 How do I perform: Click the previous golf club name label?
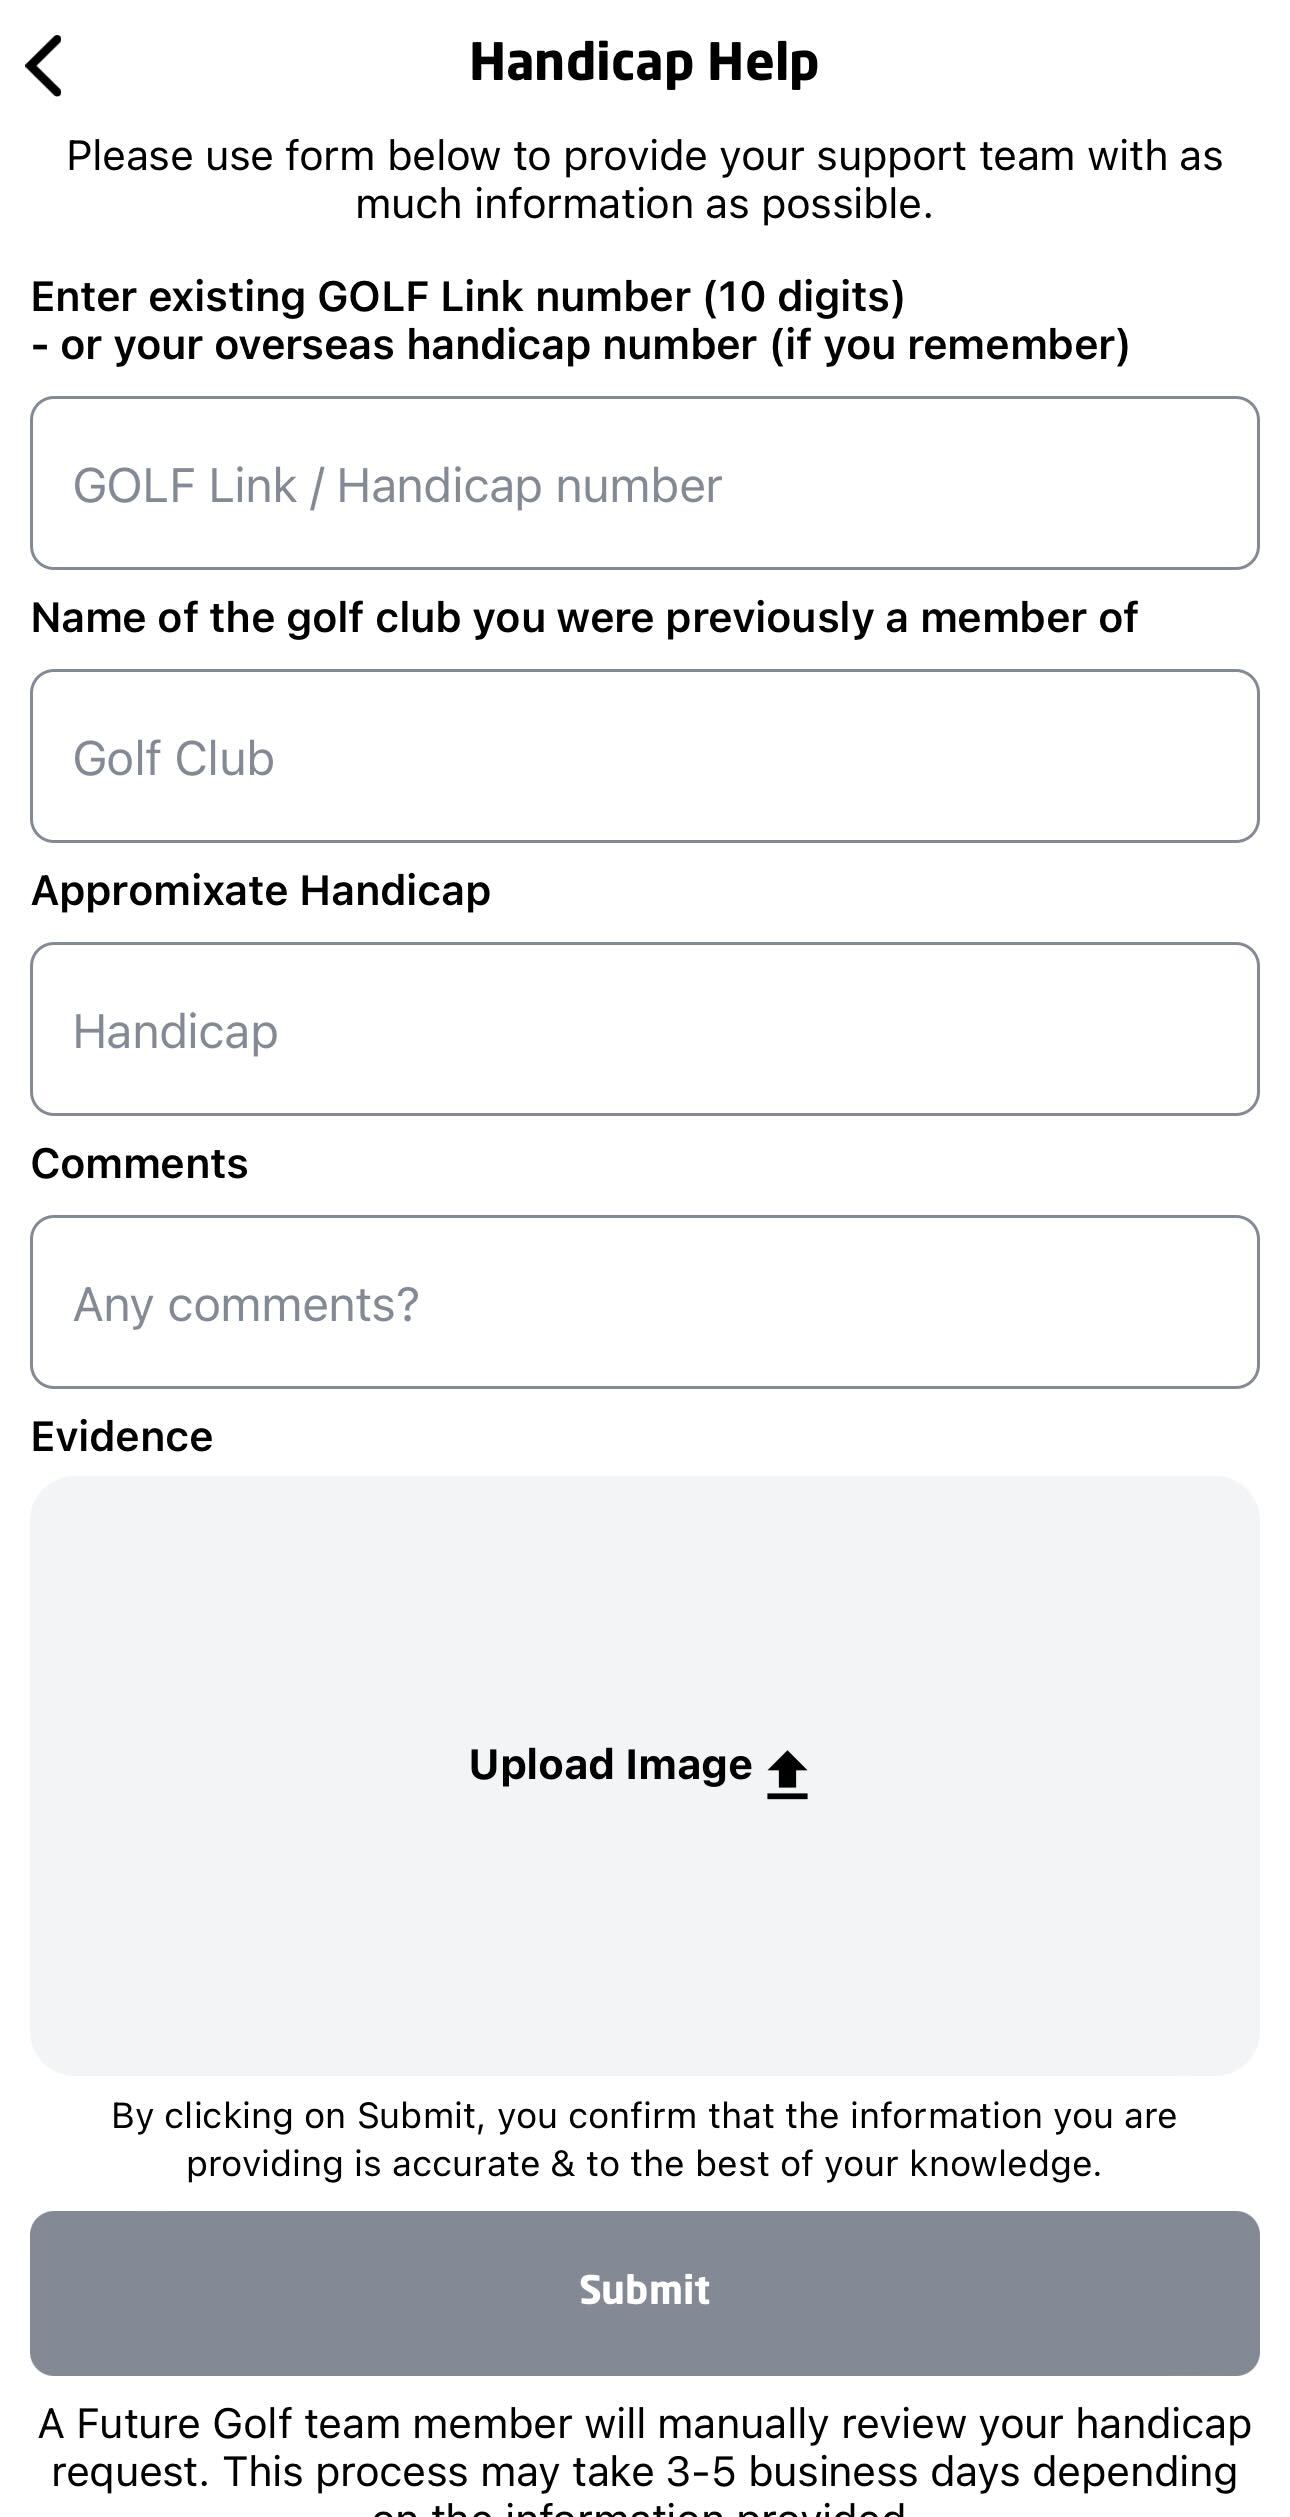tap(584, 618)
